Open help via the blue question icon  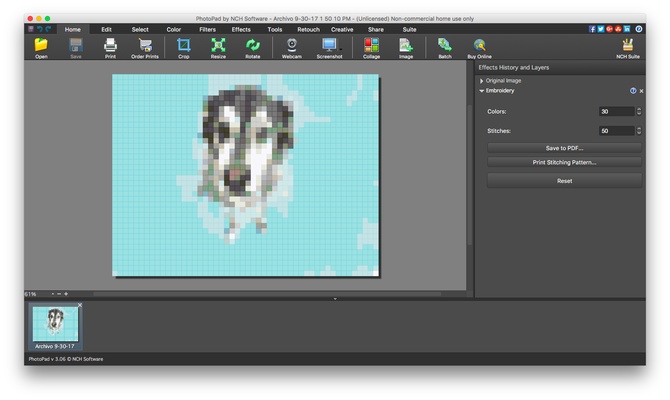pos(639,29)
